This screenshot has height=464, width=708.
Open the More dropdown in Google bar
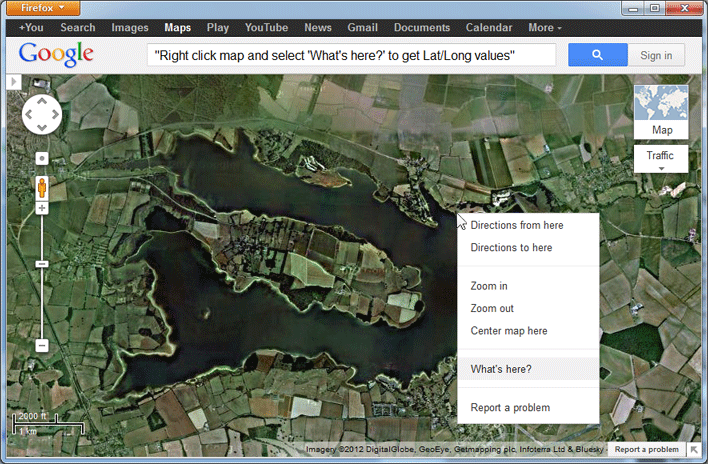(545, 28)
